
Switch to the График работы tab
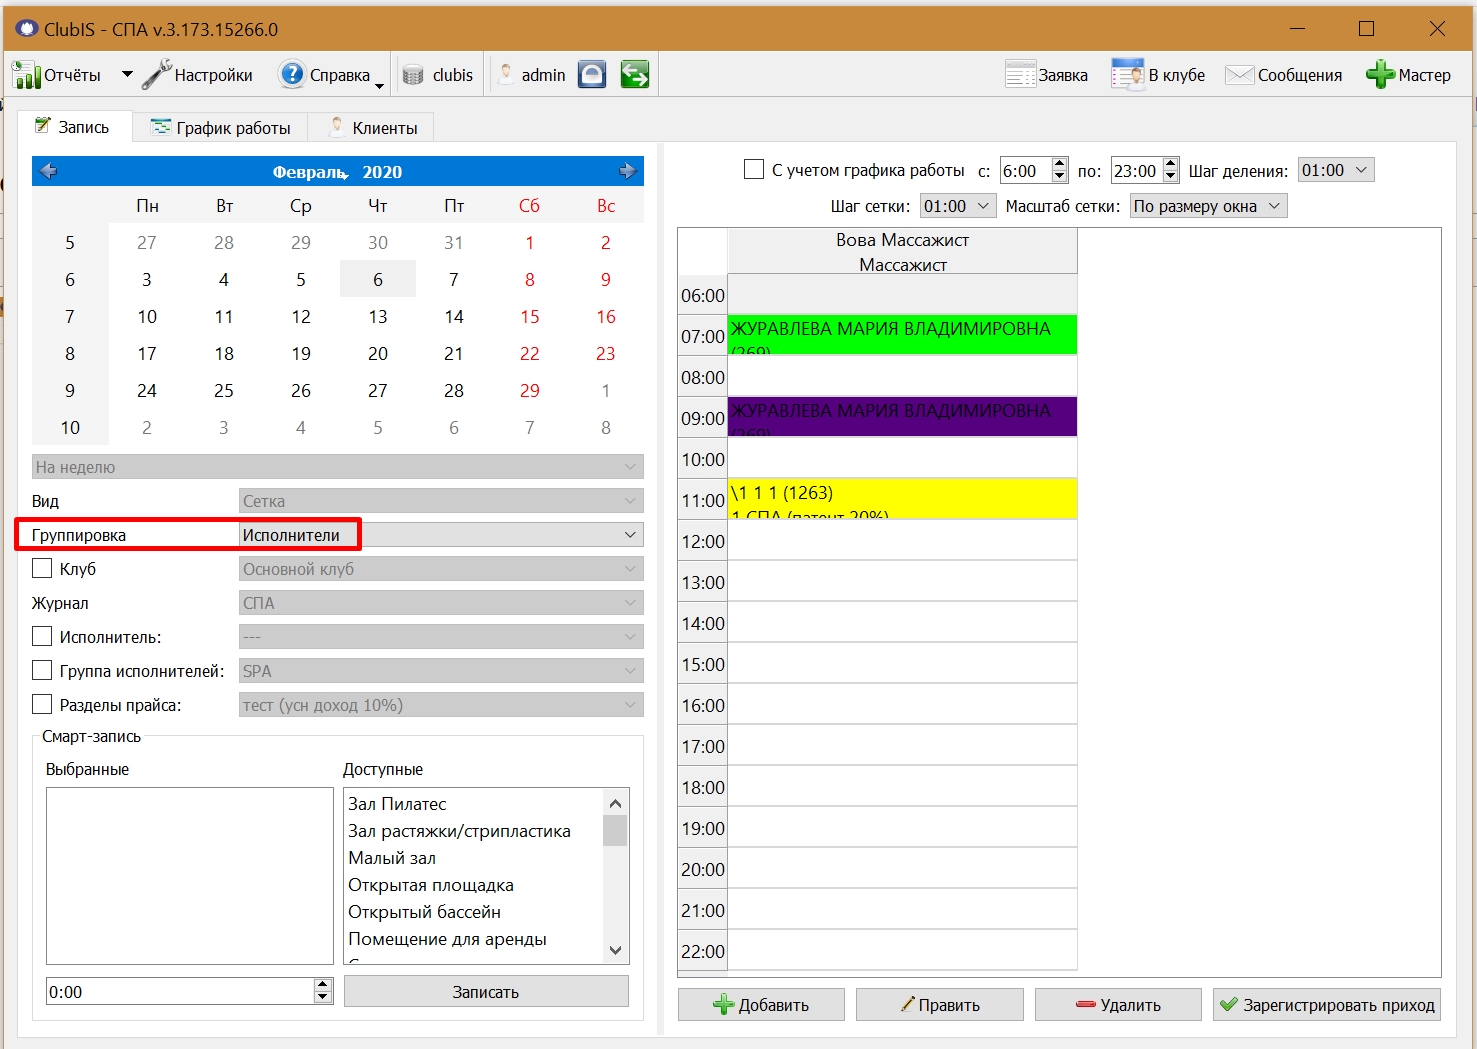pyautogui.click(x=220, y=127)
